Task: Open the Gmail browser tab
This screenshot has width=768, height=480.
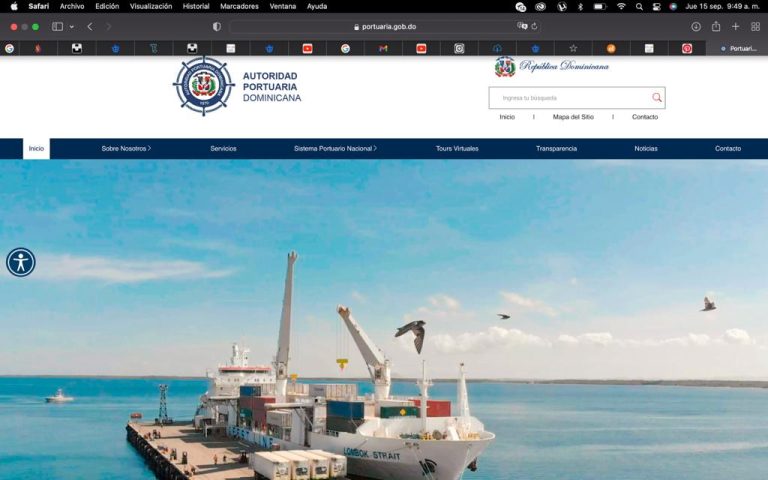Action: click(383, 48)
